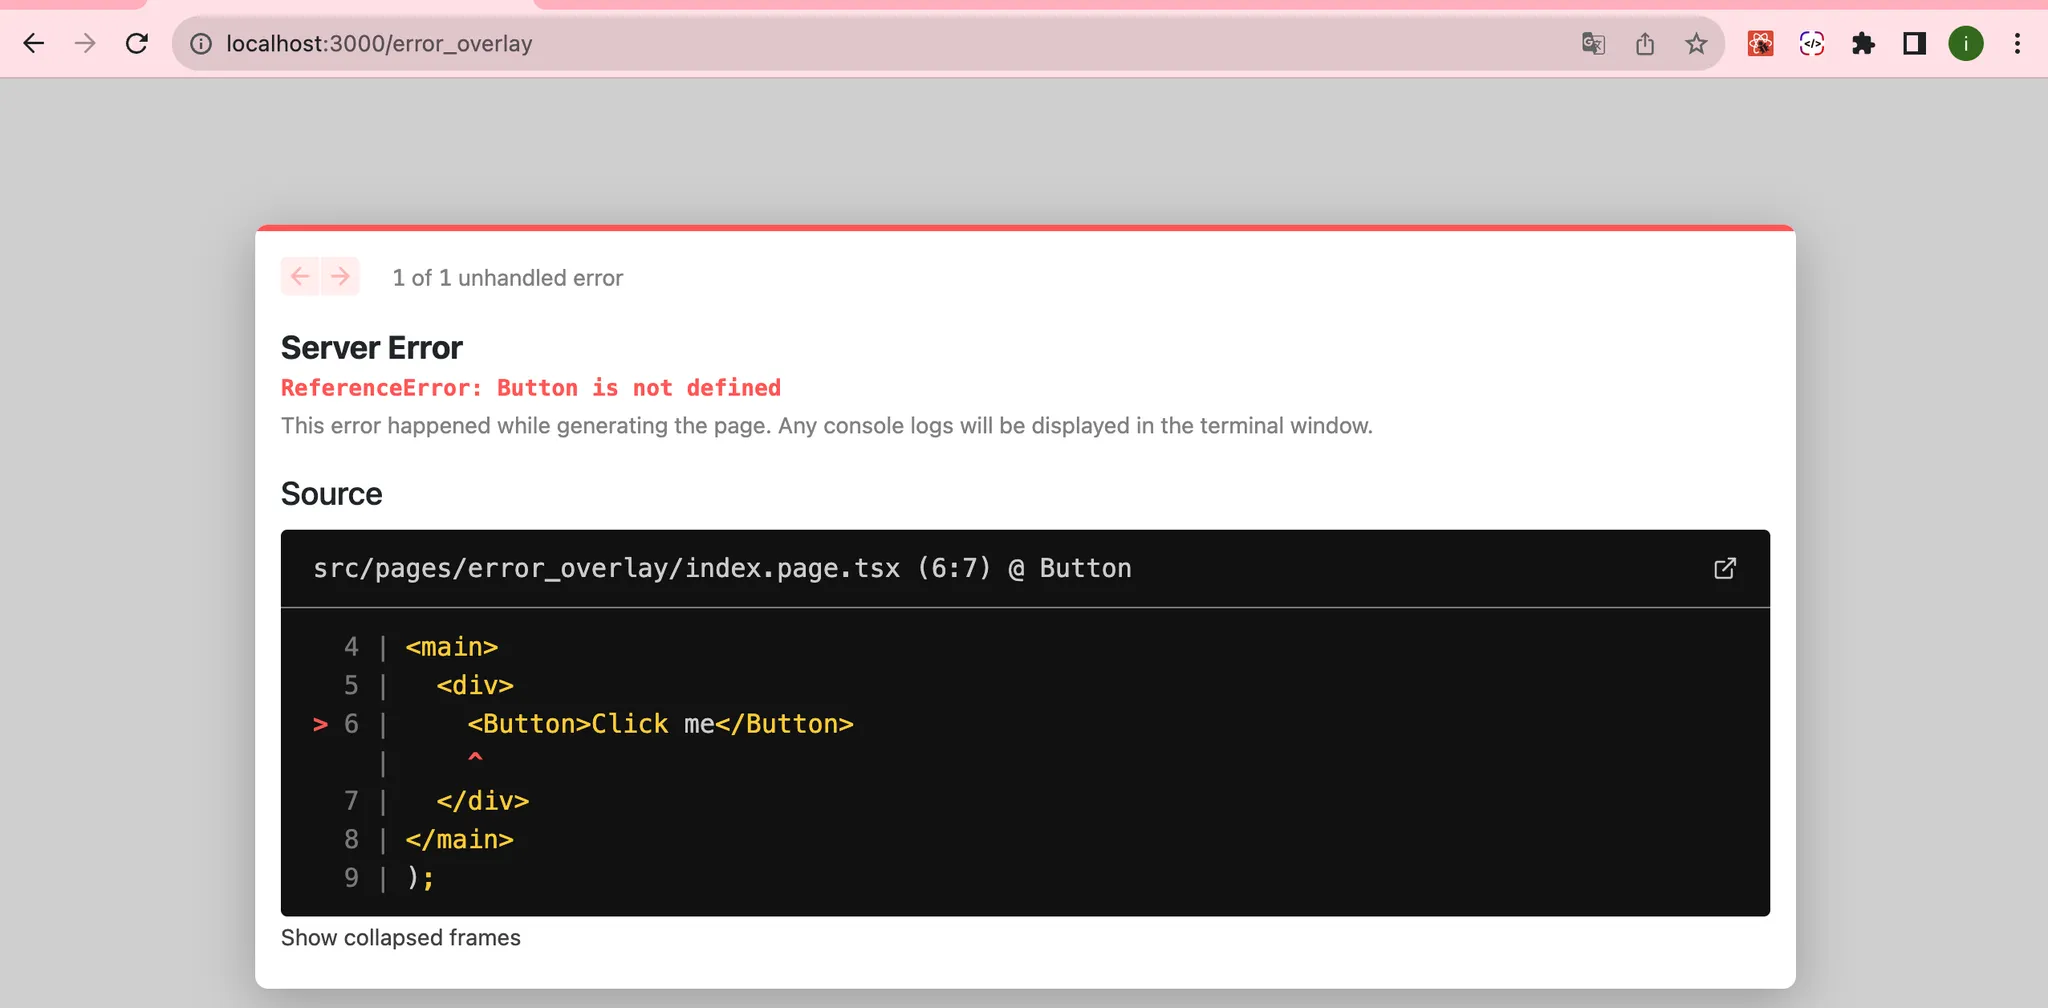The image size is (2048, 1008).
Task: Open the Google Translate page icon
Action: 1593,44
